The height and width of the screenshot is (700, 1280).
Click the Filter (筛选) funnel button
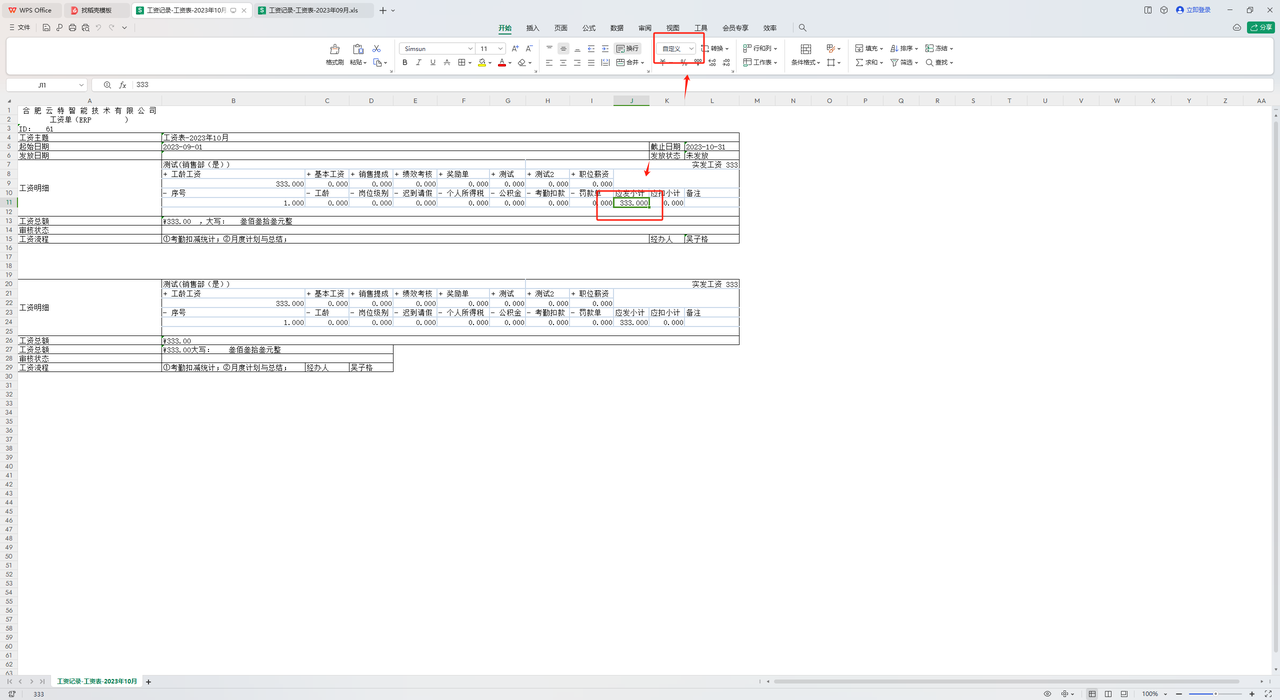tap(903, 63)
